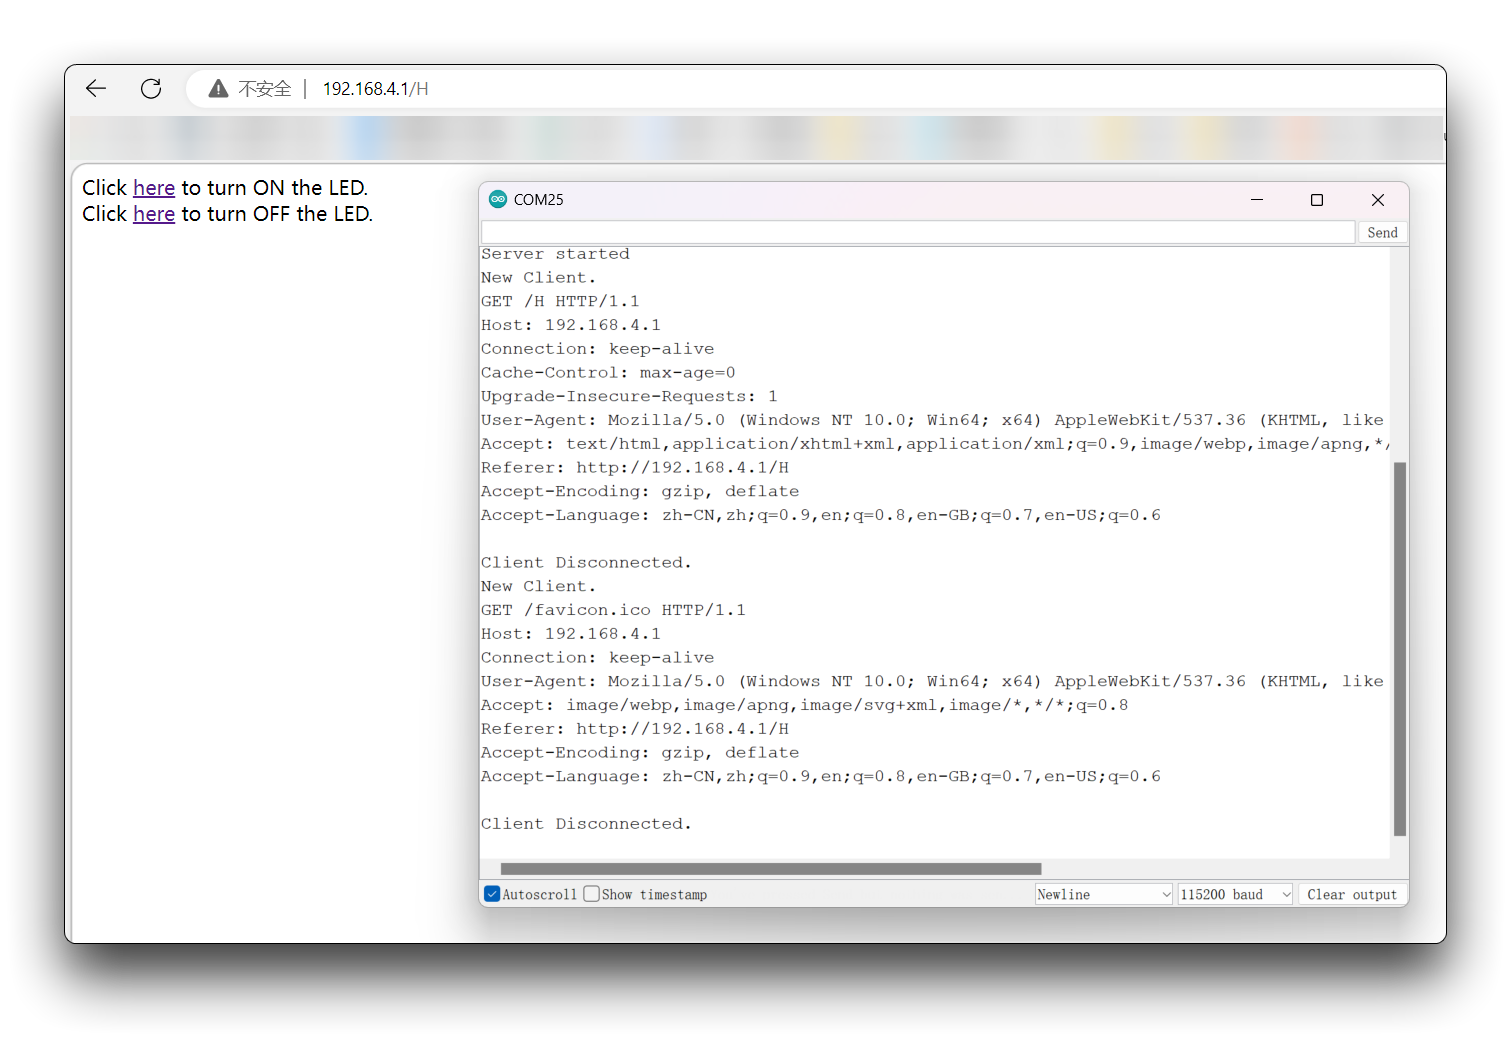Click the address bar URL 192.168.4.1/H
Screen dimensions: 1511x1040
[x=375, y=89]
